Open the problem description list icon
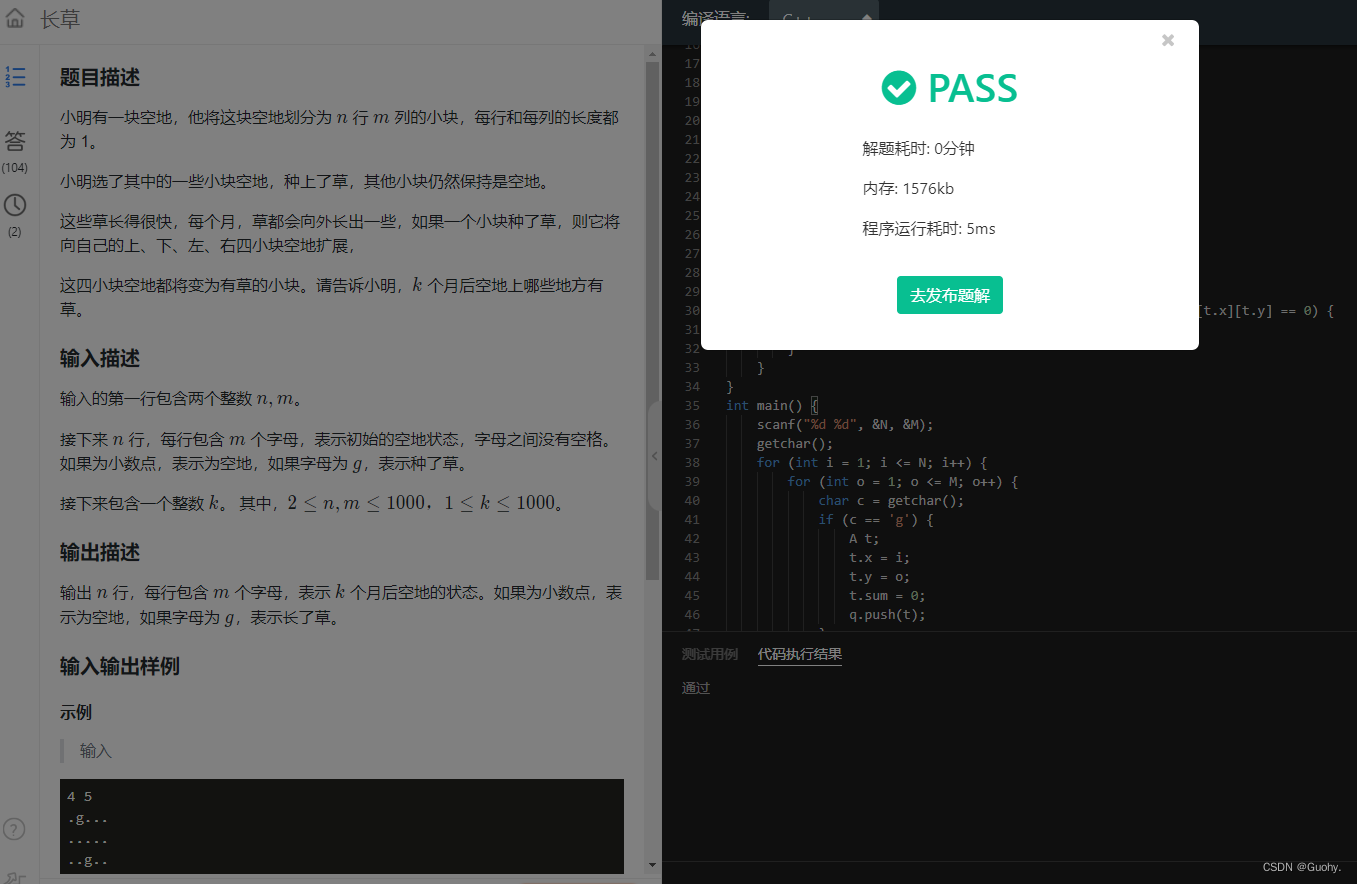Image resolution: width=1357 pixels, height=884 pixels. (x=15, y=77)
